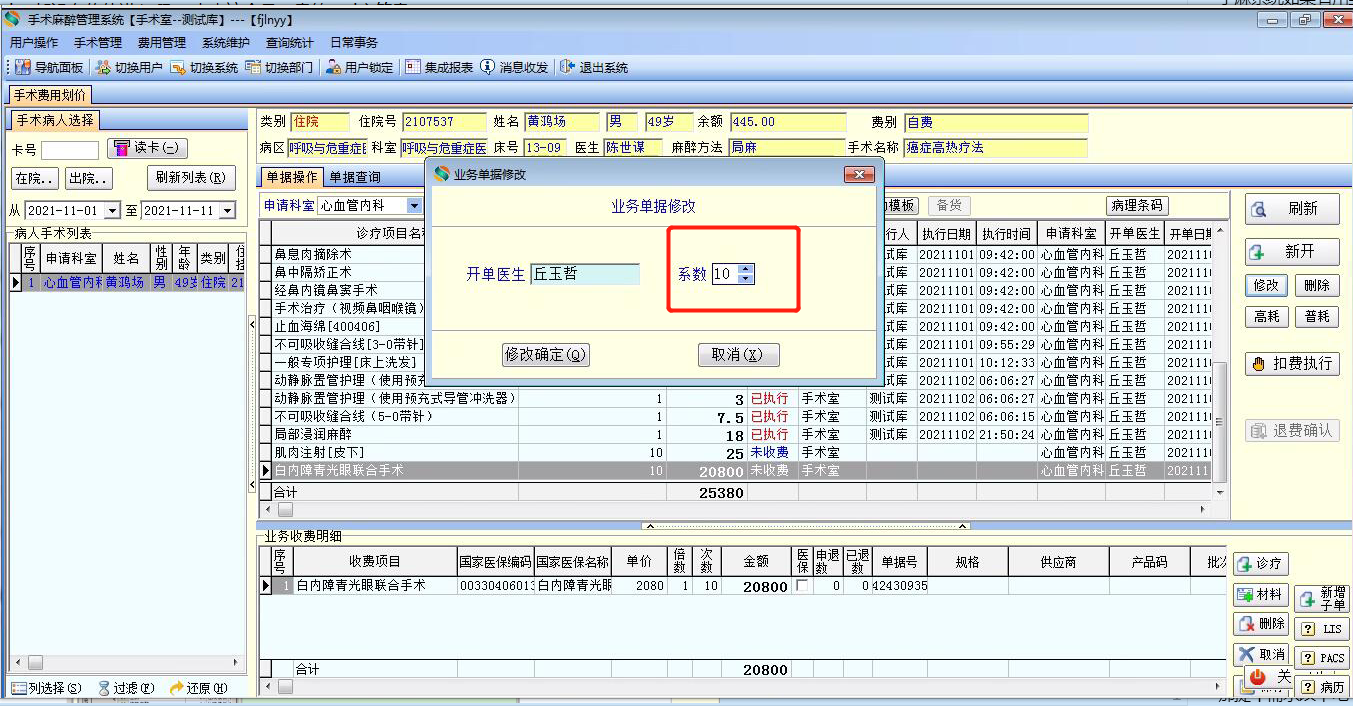Open start date 2021-11-01 dropdown

[x=110, y=211]
